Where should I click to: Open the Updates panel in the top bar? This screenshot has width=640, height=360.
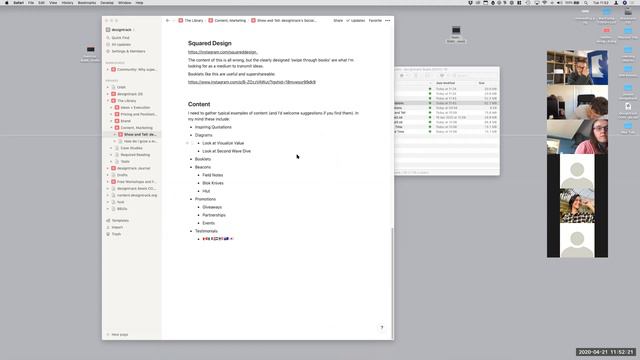pos(356,20)
